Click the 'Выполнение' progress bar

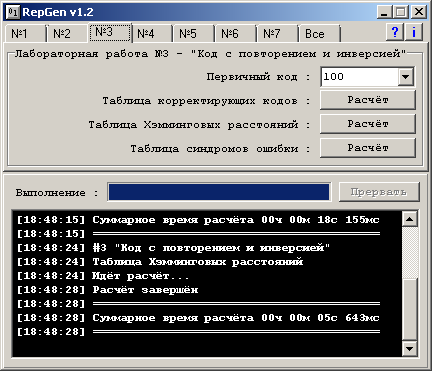pos(219,192)
